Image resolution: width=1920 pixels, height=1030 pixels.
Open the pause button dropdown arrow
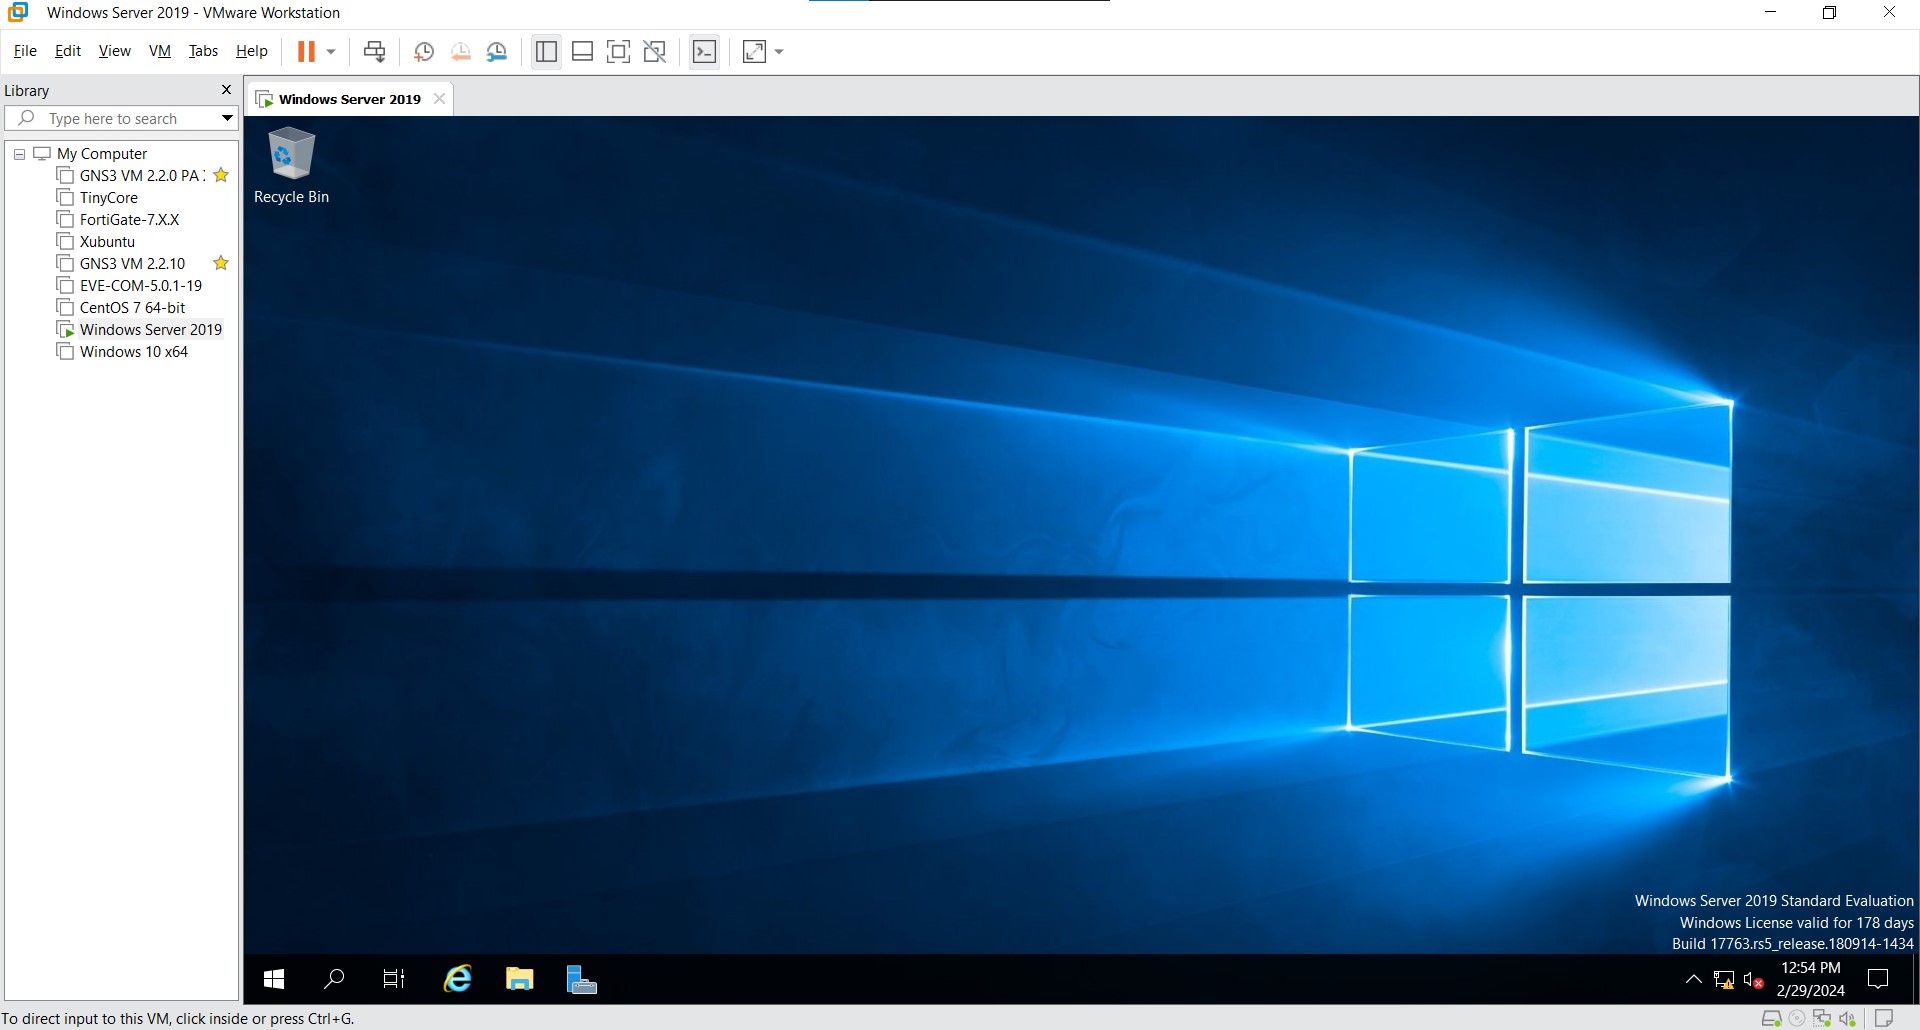[x=330, y=51]
